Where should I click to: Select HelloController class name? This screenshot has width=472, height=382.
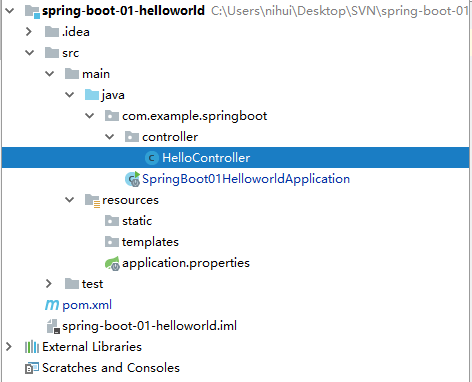[206, 158]
